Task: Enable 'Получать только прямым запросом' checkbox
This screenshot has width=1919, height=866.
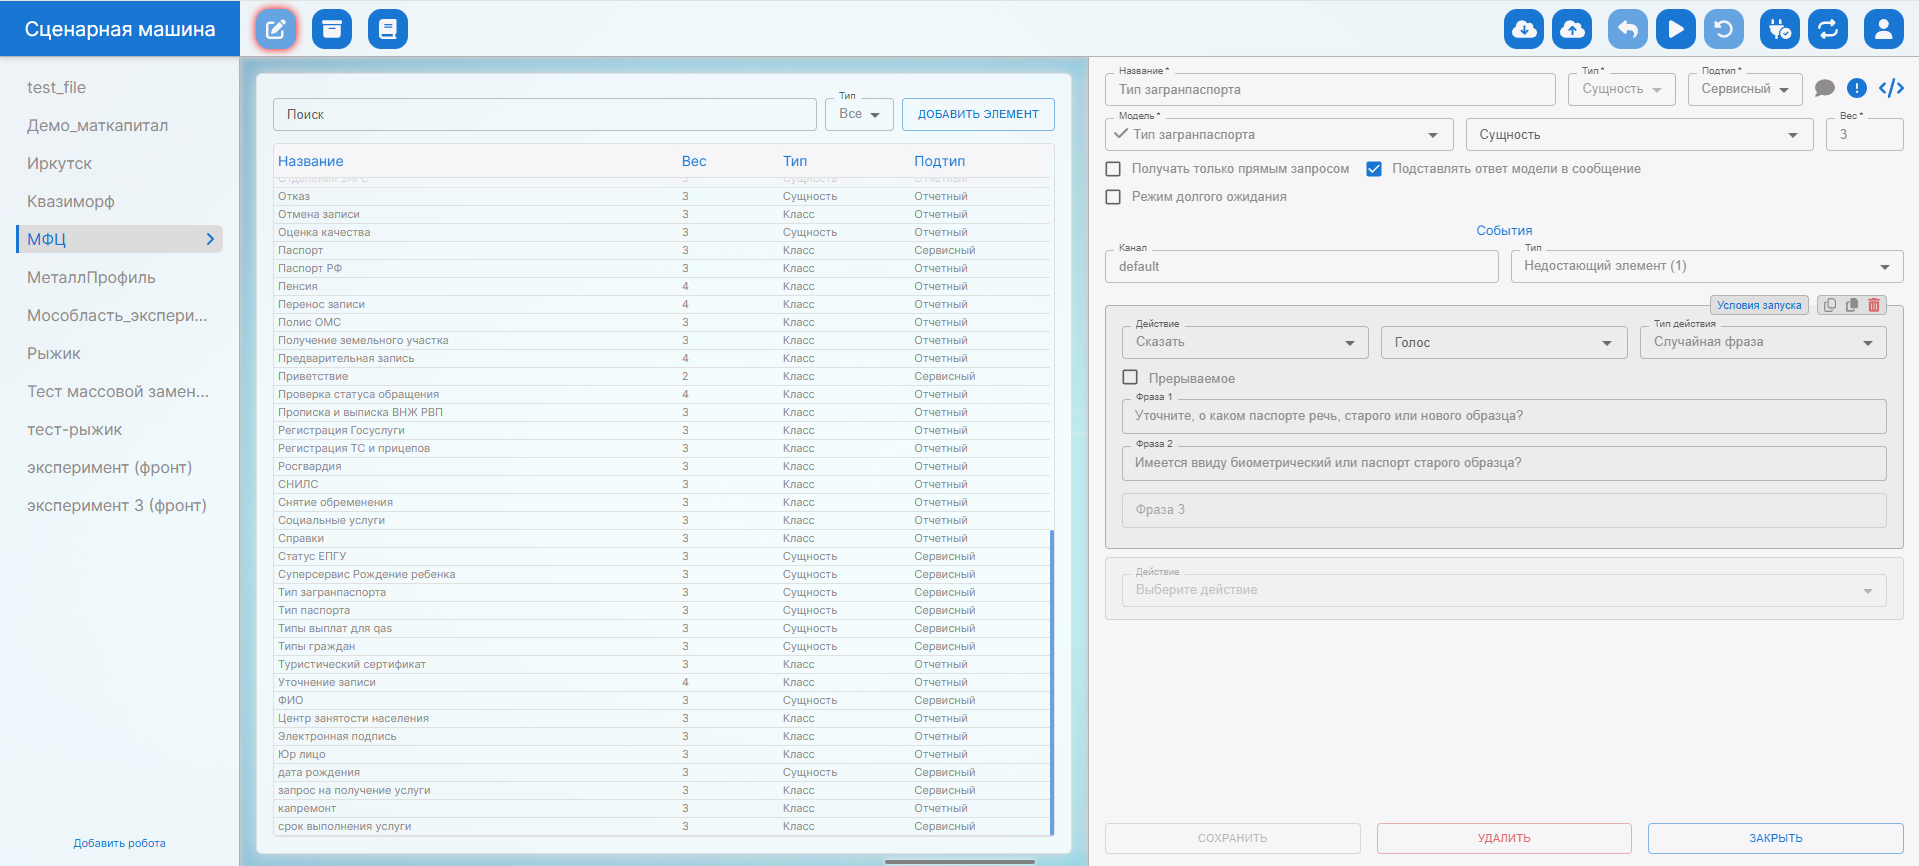Action: point(1113,169)
